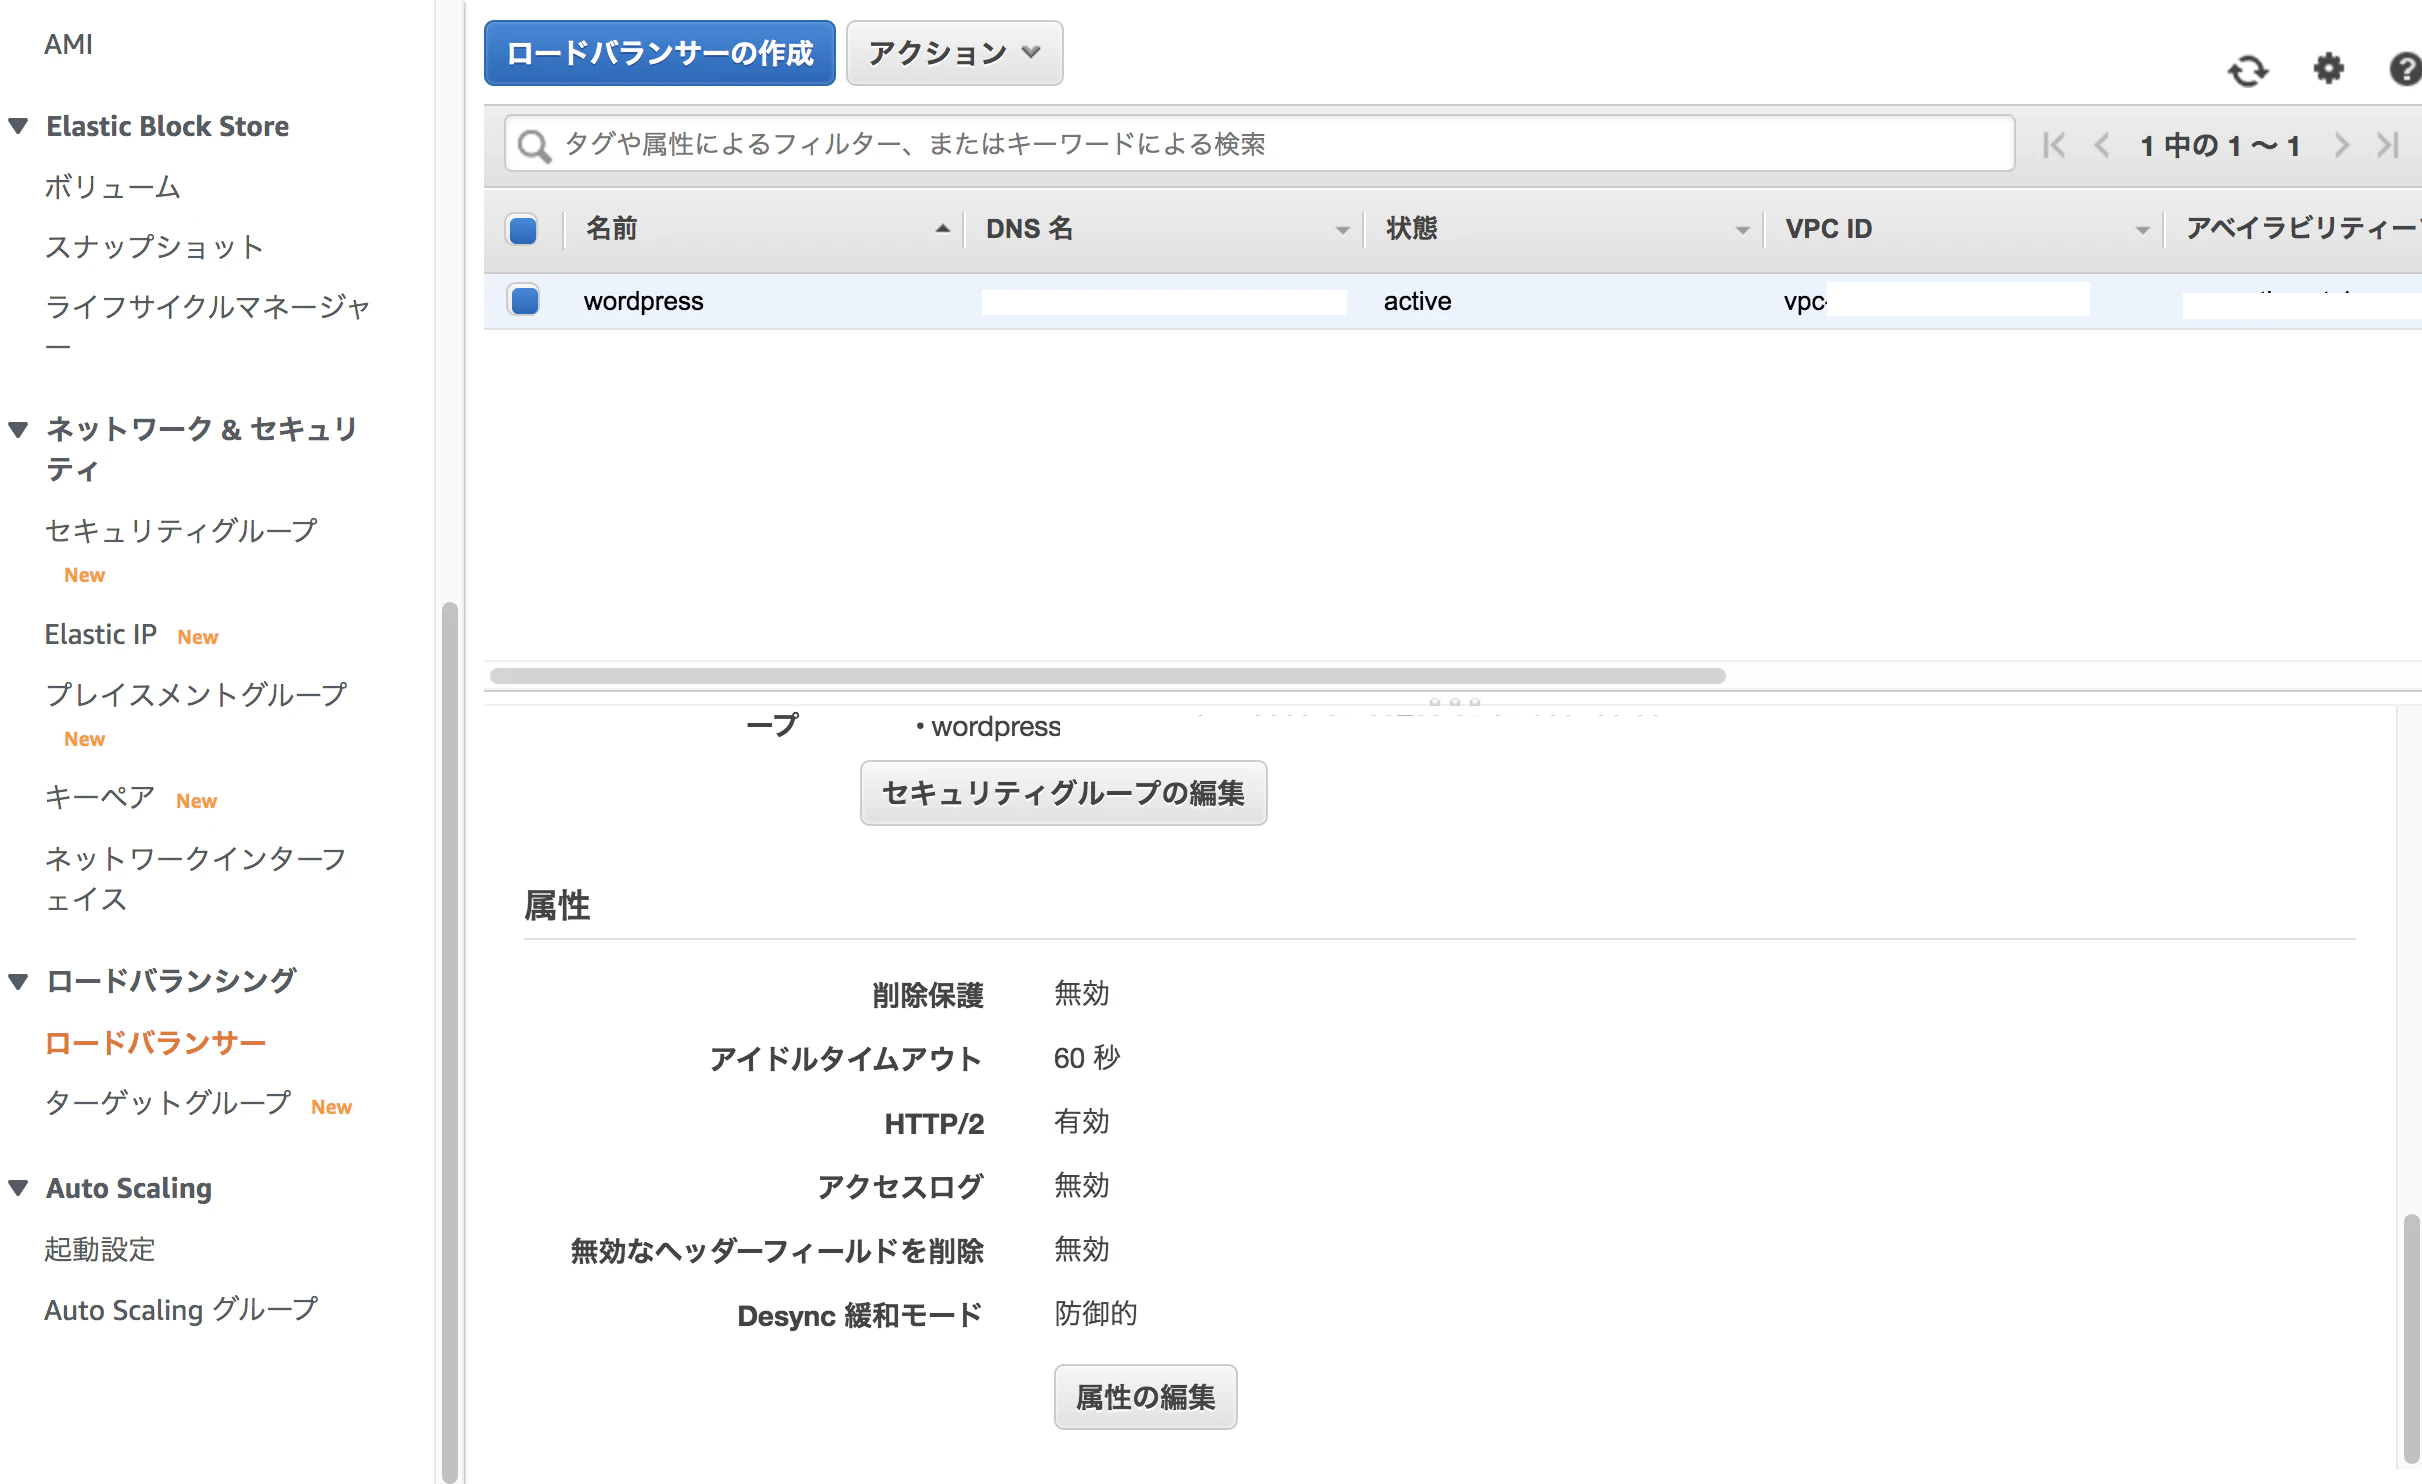Click the horizontal table scrollbar
This screenshot has width=2422, height=1484.
point(1107,676)
